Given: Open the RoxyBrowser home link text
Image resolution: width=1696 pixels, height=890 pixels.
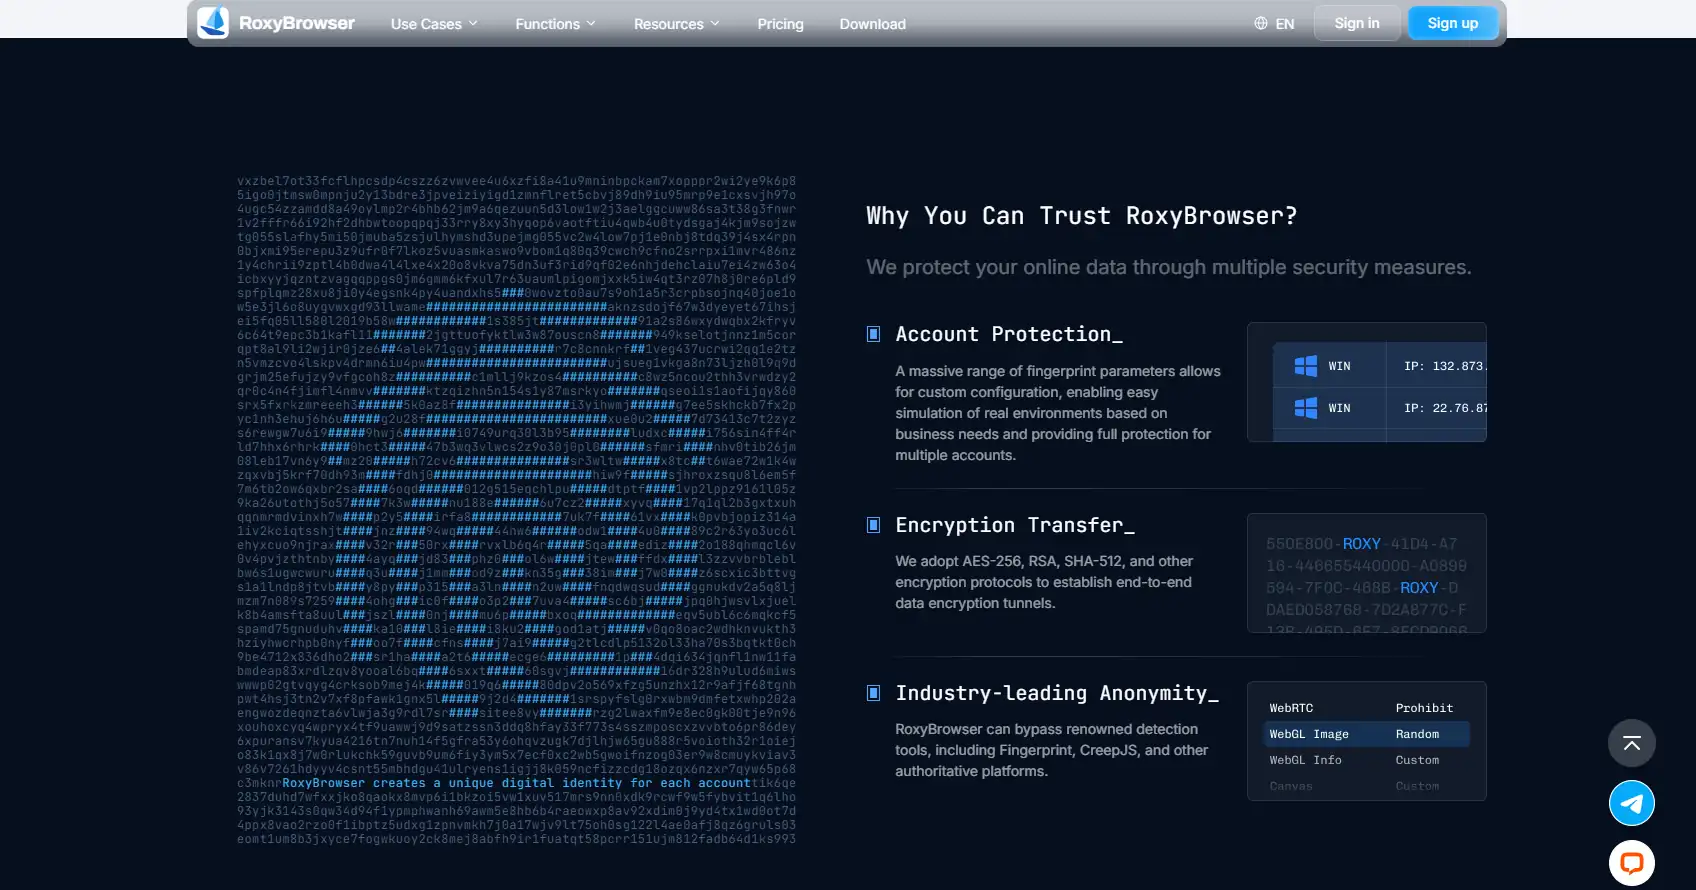Looking at the screenshot, I should (296, 23).
